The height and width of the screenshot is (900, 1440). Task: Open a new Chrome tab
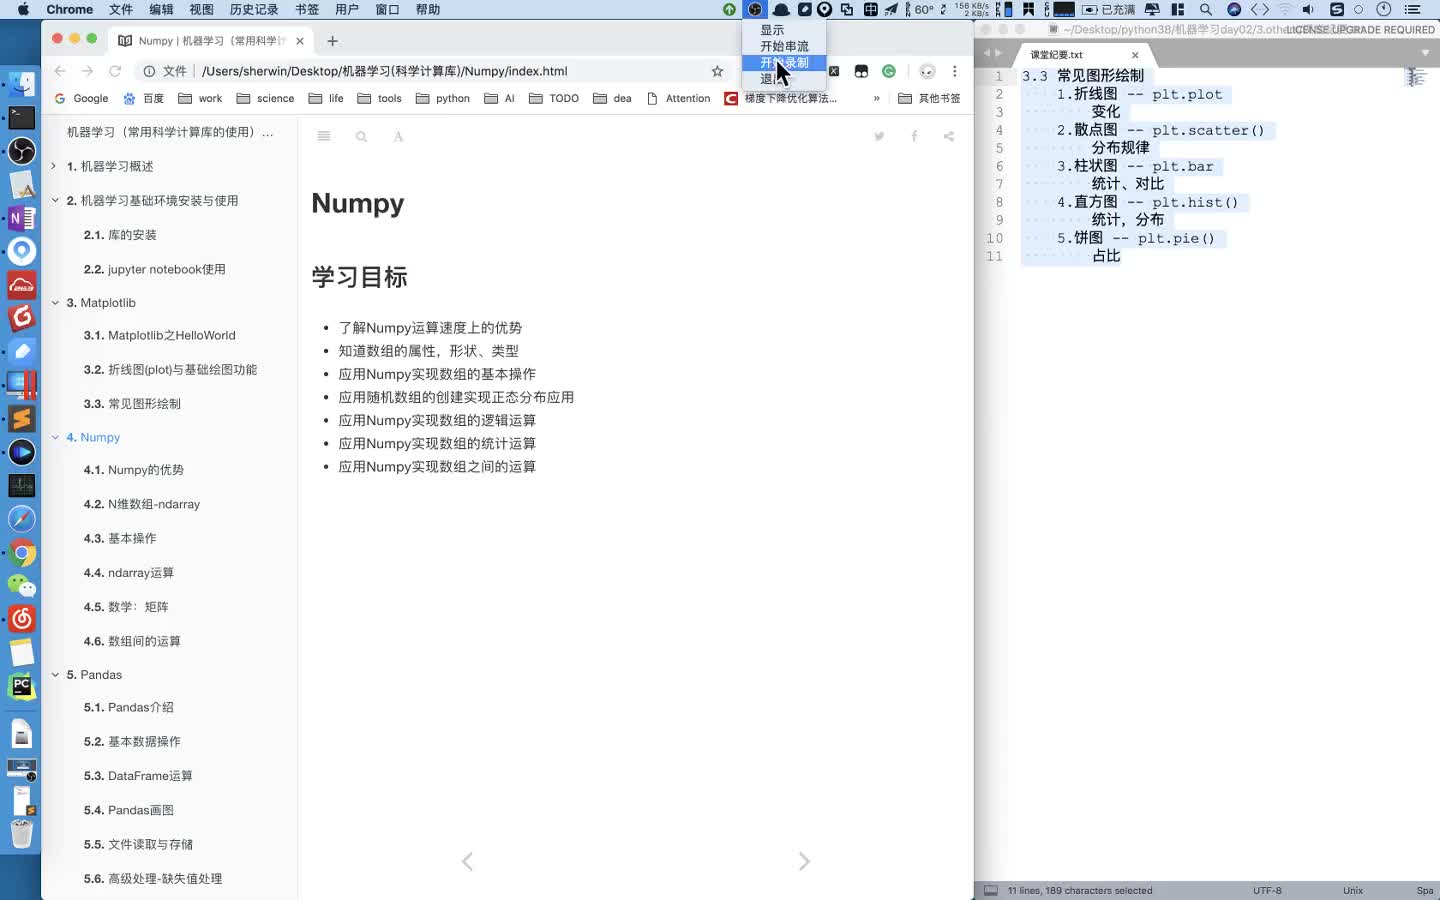332,41
